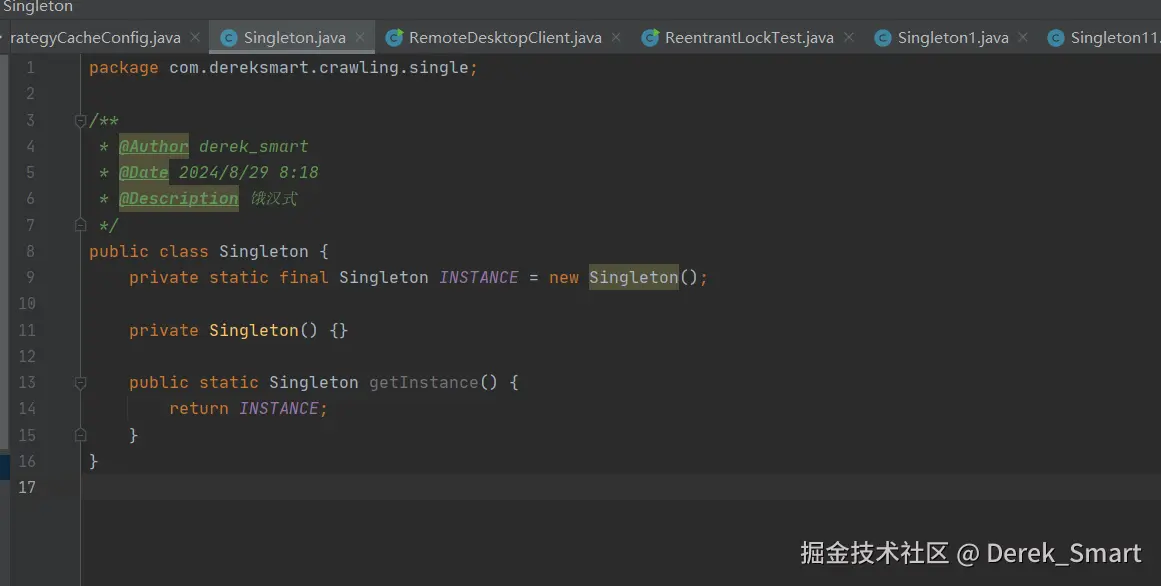Close the RemoteDesktopClient.java tab with its X icon

615,37
